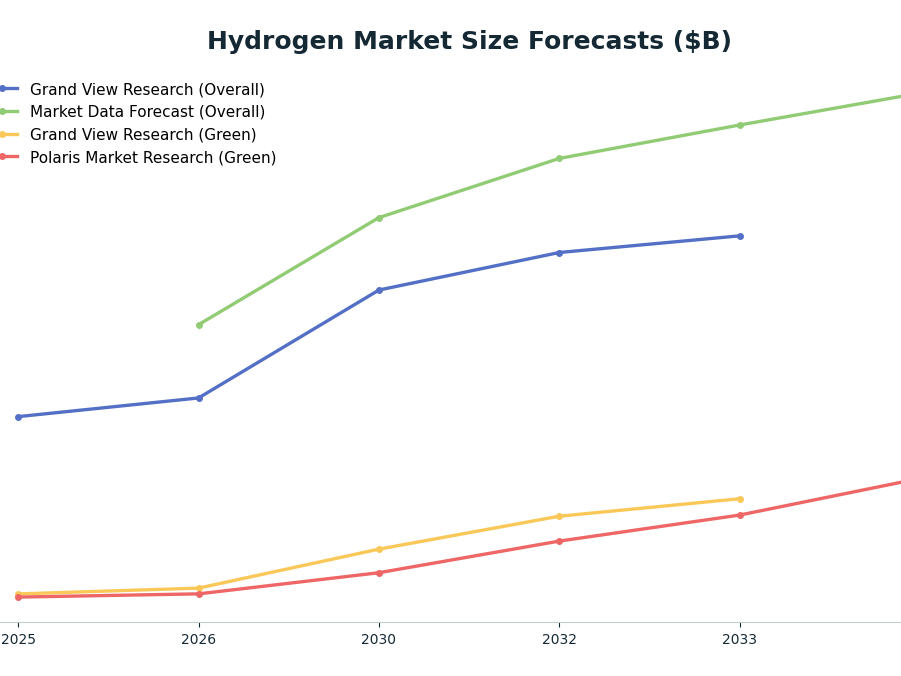Click the 2026 x-axis label
901x676 pixels.
(x=199, y=639)
